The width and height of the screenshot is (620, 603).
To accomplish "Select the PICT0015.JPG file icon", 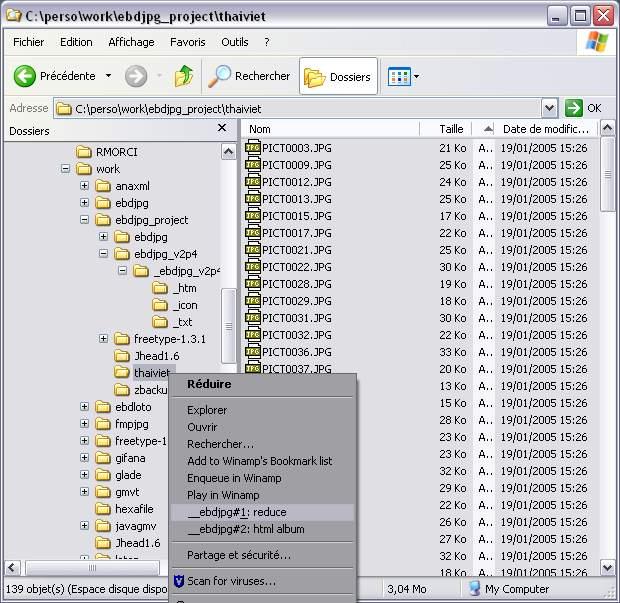I will coord(253,216).
